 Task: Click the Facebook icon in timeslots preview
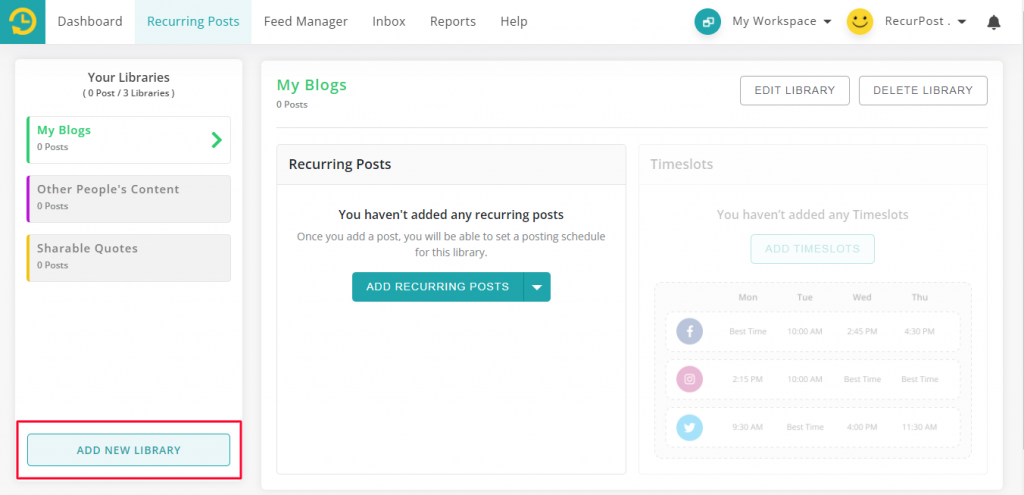(690, 331)
